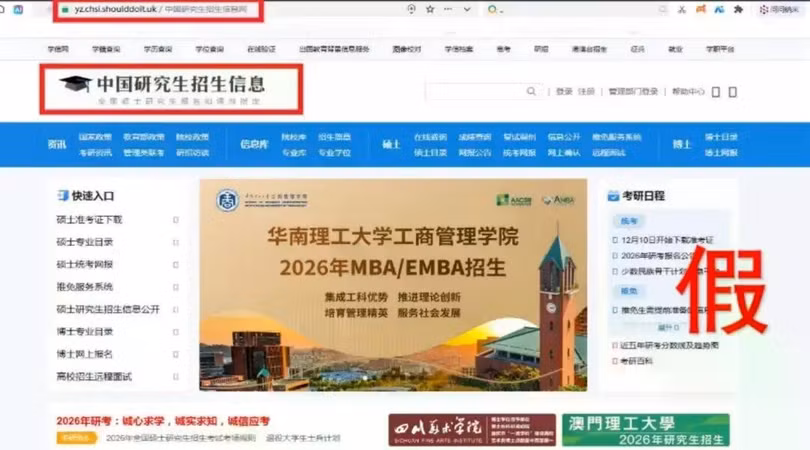The height and width of the screenshot is (450, 810).
Task: Click the 四川美术学院 ad banner
Action: click(472, 430)
